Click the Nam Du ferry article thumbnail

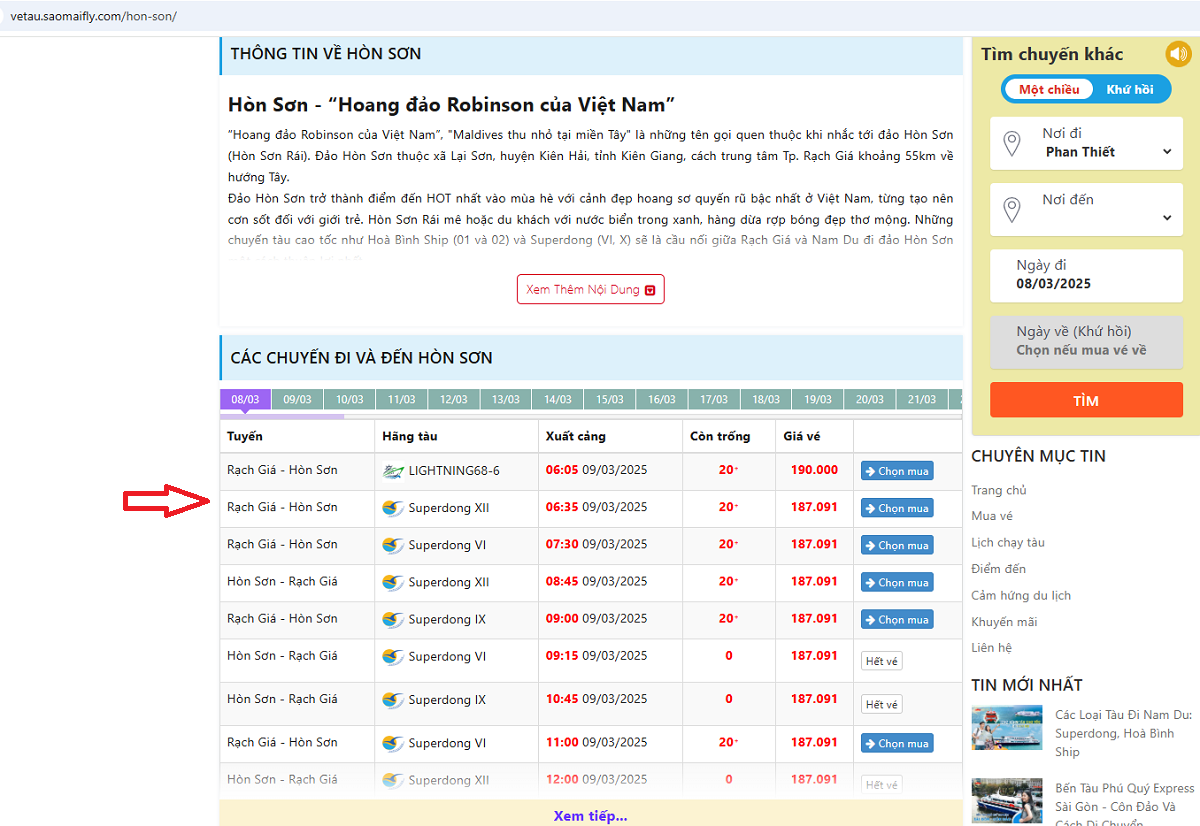[x=1007, y=727]
